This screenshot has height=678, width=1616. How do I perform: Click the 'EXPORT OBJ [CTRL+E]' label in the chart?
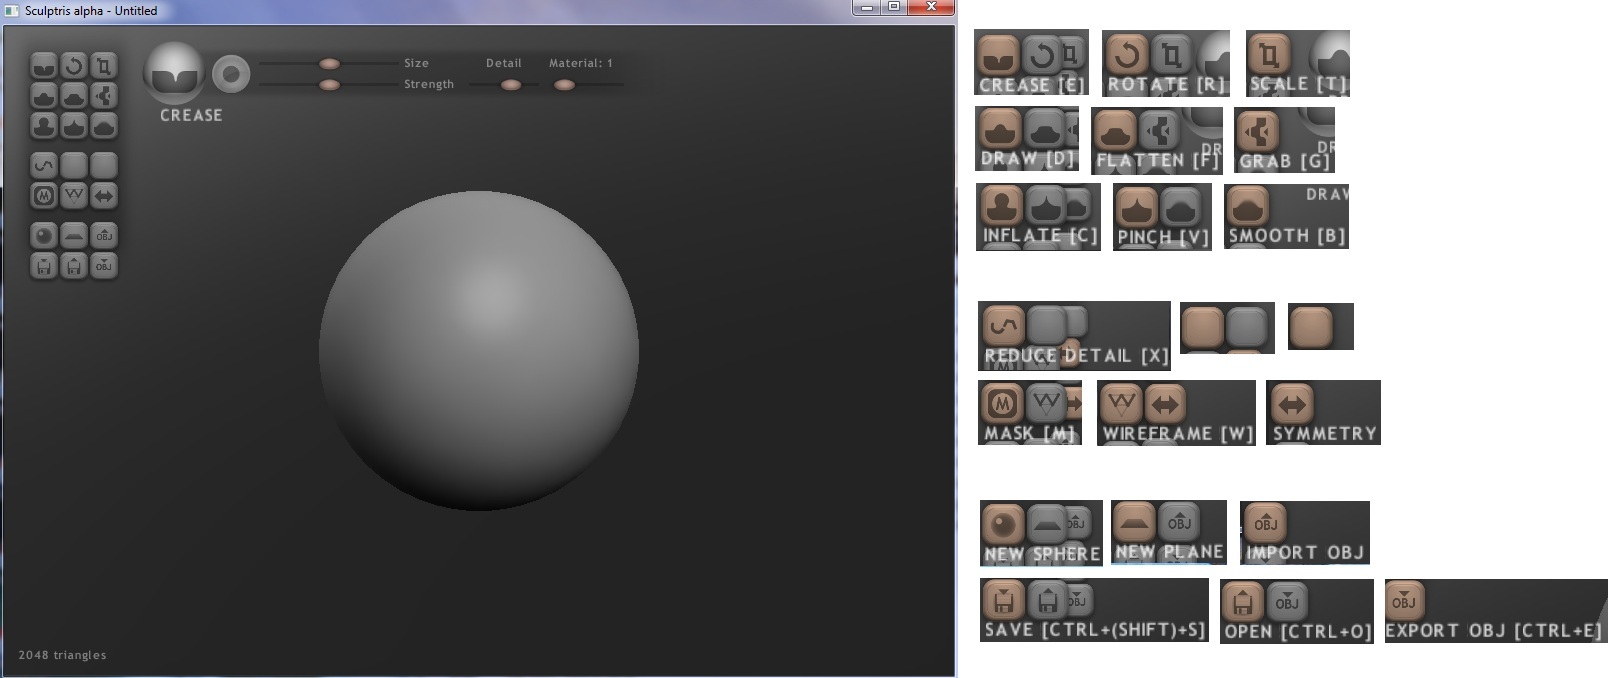[1493, 631]
